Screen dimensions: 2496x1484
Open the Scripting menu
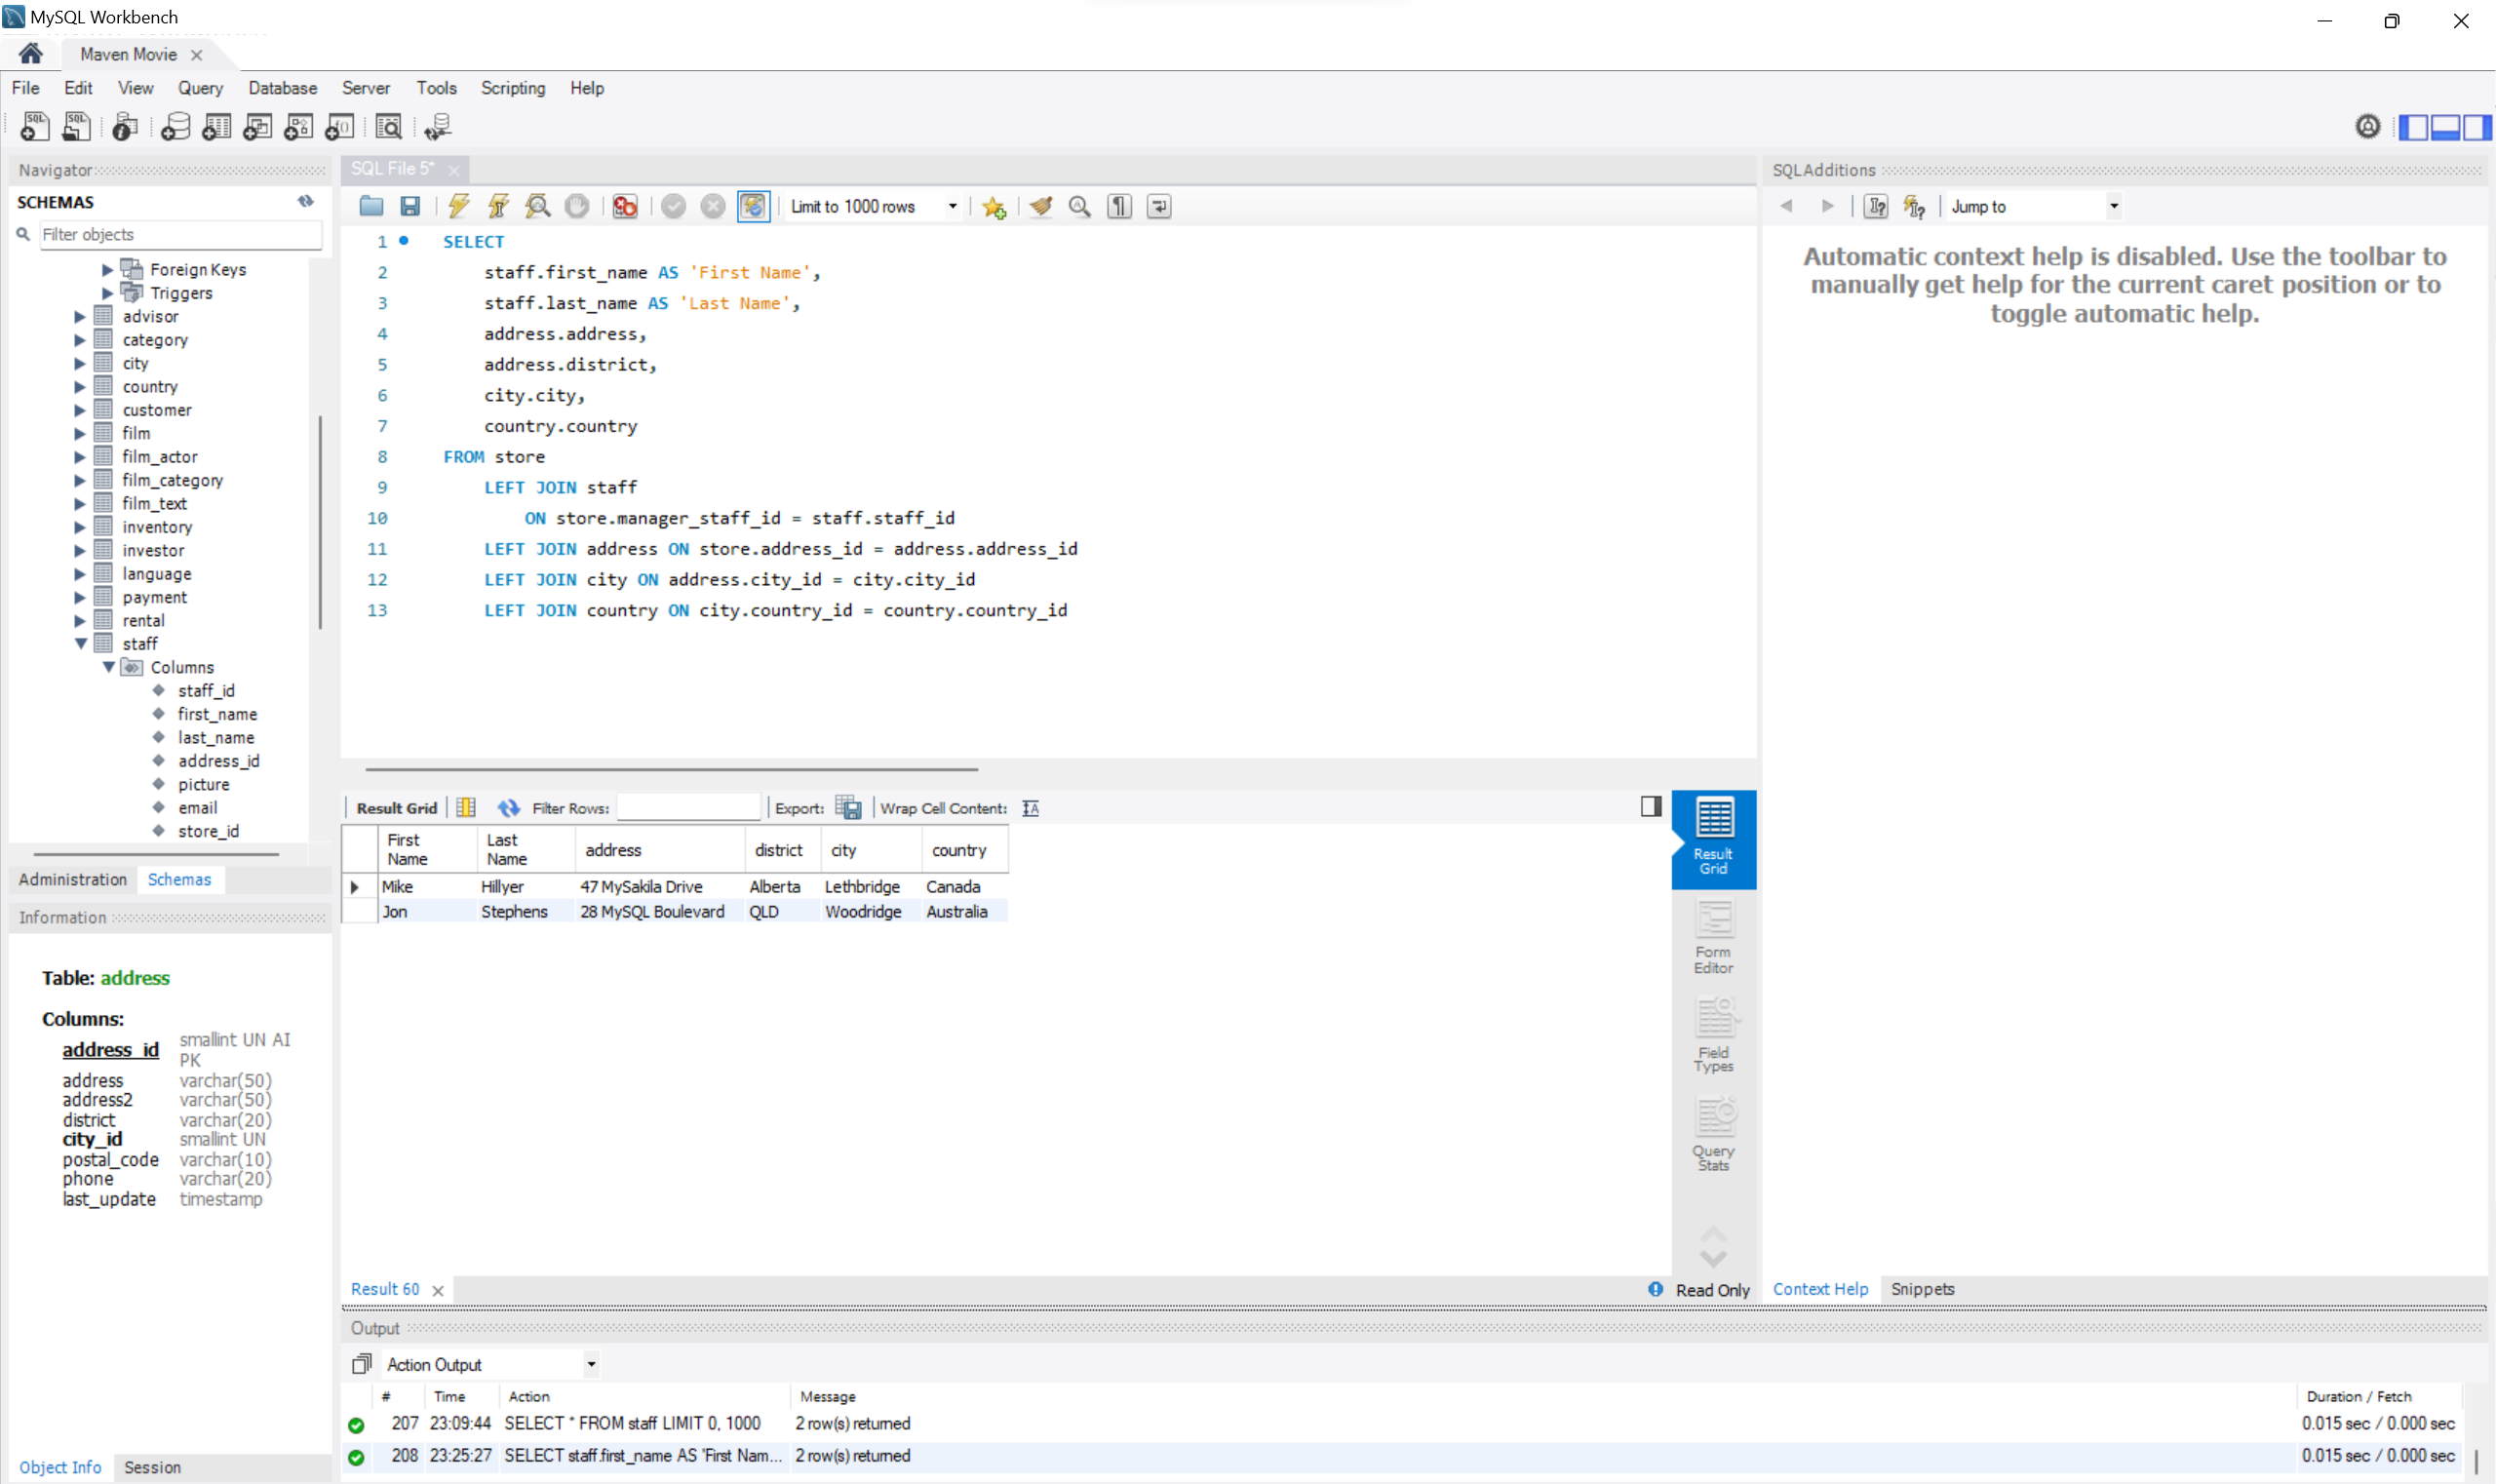[x=513, y=88]
